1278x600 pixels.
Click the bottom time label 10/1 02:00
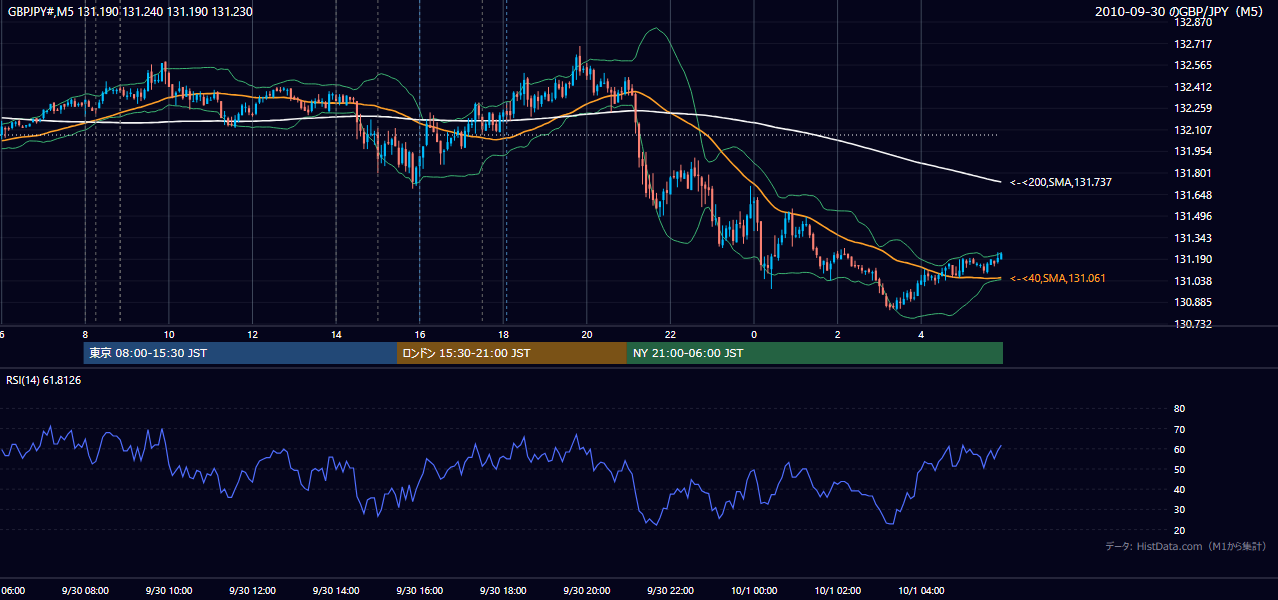837,590
